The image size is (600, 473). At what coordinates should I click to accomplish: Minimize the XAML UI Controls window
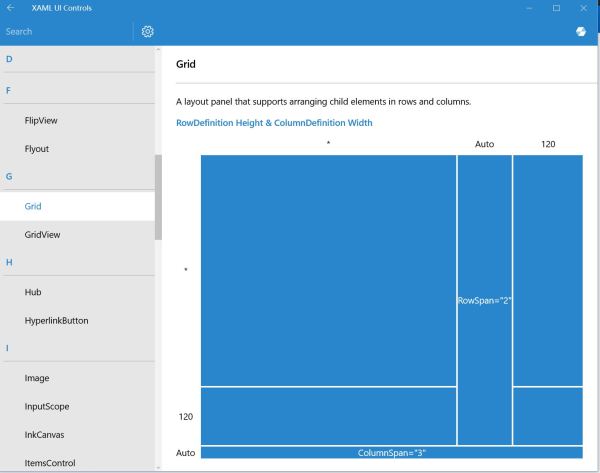pyautogui.click(x=529, y=8)
